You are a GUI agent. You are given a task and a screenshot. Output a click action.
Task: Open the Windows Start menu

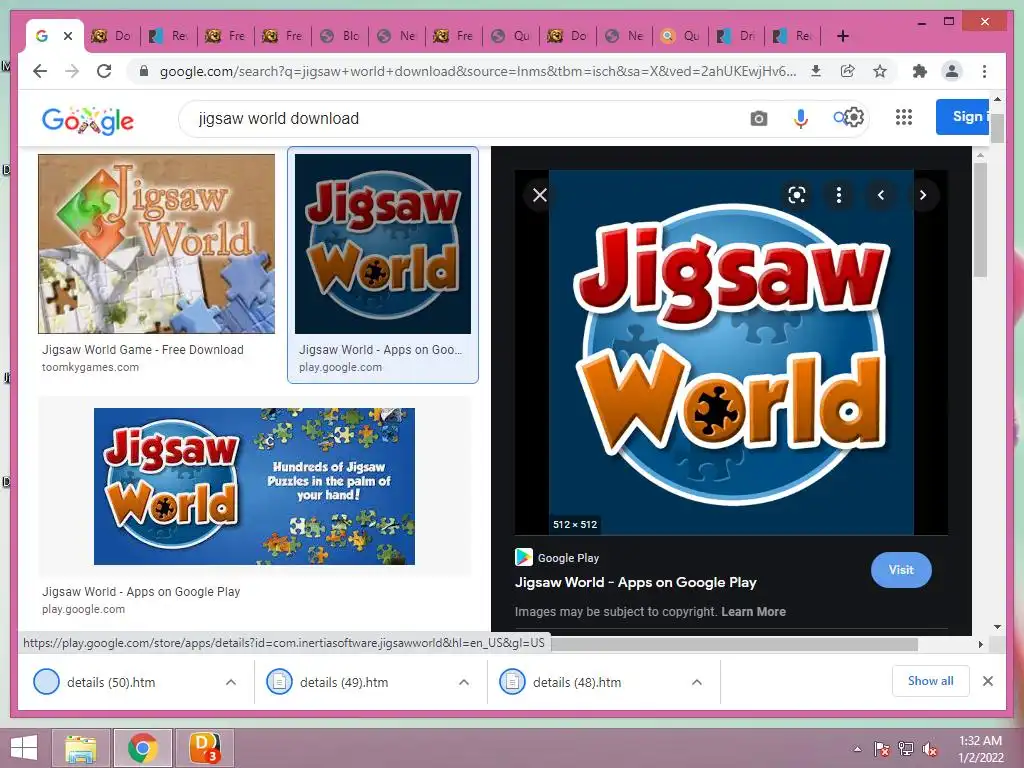pyautogui.click(x=24, y=748)
